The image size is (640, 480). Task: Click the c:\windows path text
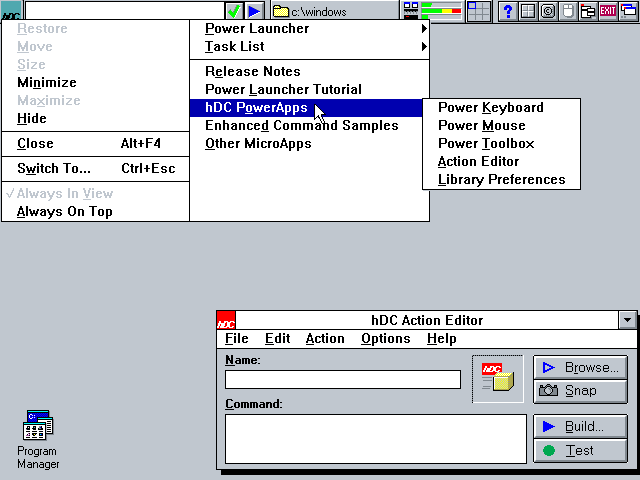point(319,12)
